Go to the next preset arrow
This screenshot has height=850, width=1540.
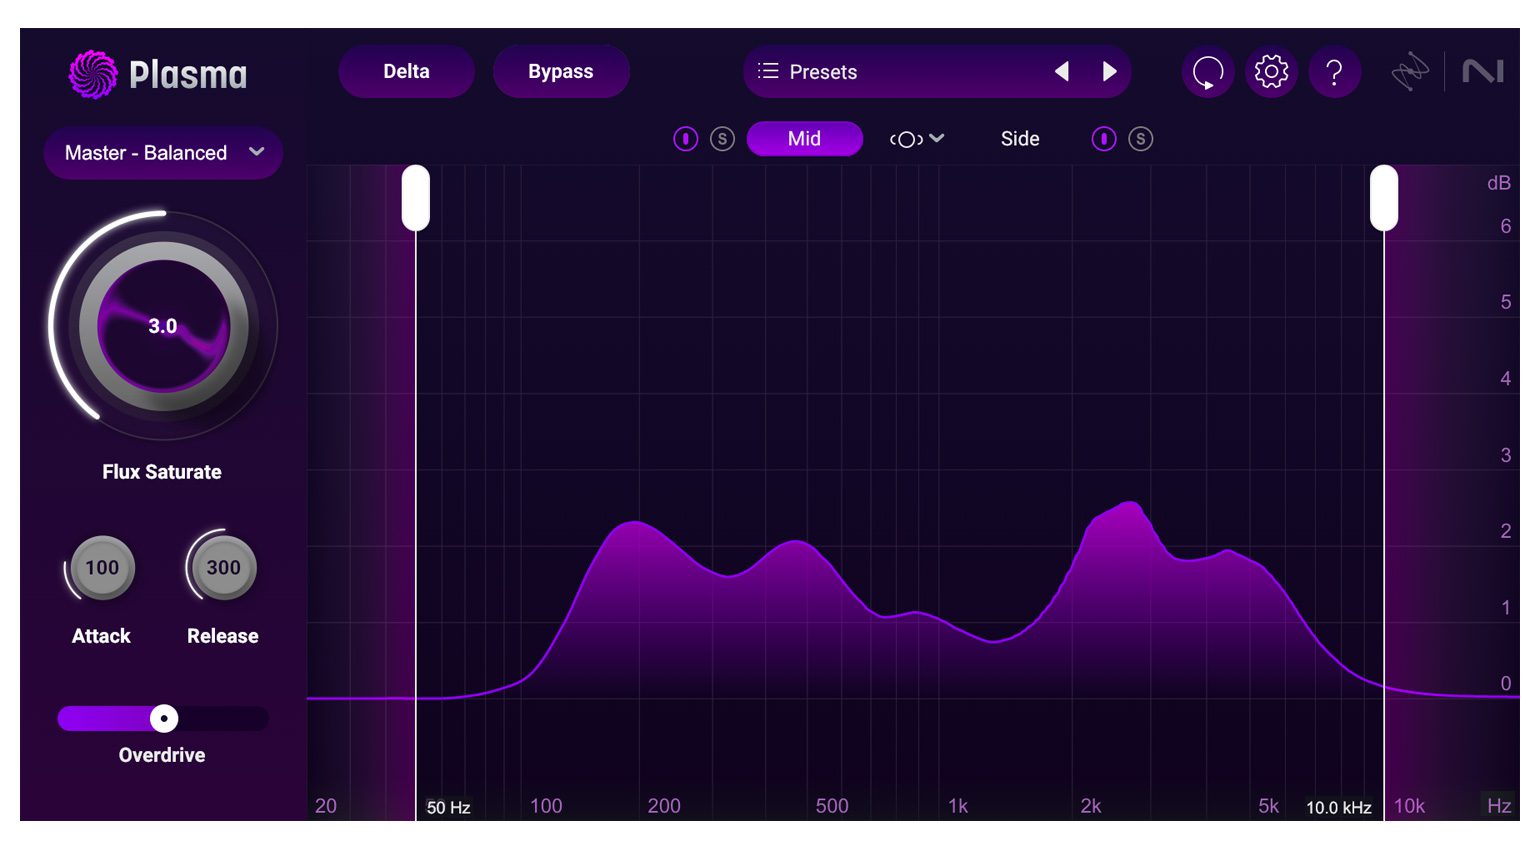coord(1109,72)
